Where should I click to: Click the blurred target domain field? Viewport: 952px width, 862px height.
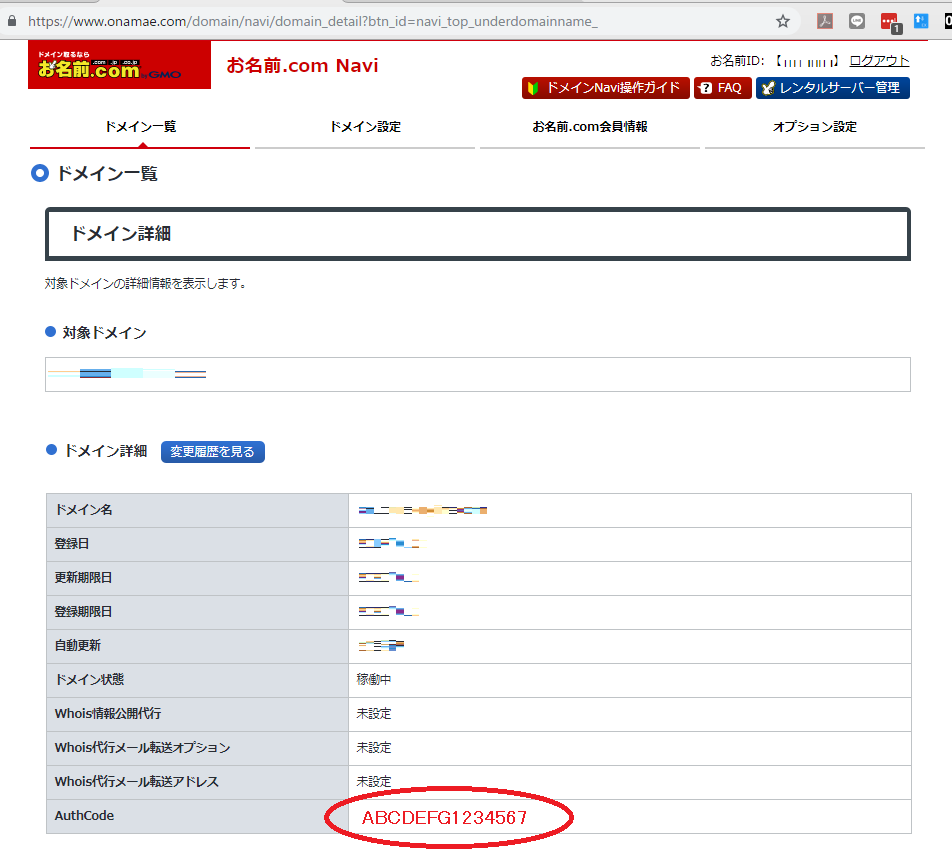478,375
